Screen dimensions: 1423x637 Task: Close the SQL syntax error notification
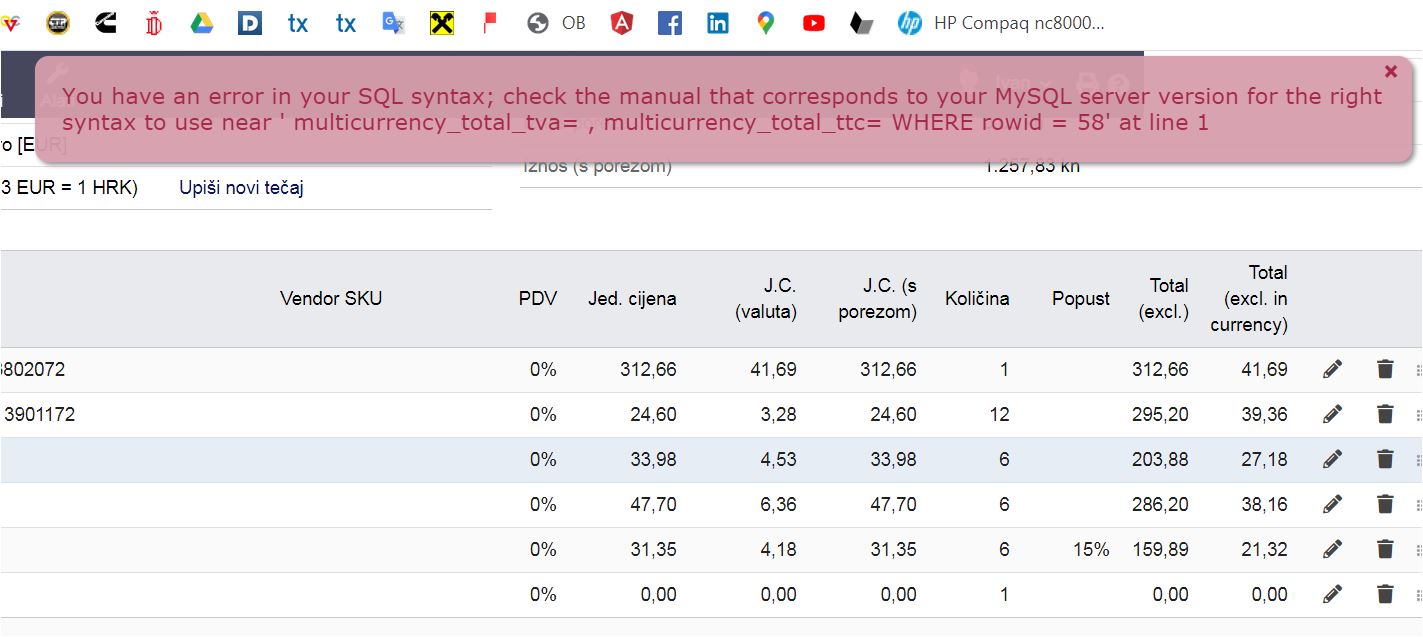click(x=1390, y=72)
